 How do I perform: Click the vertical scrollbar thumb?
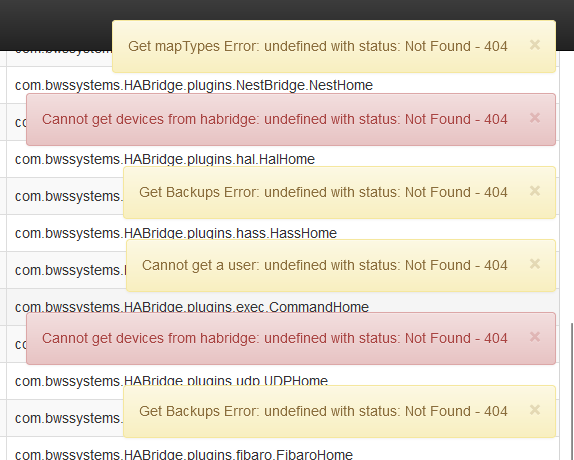pyautogui.click(x=572, y=391)
